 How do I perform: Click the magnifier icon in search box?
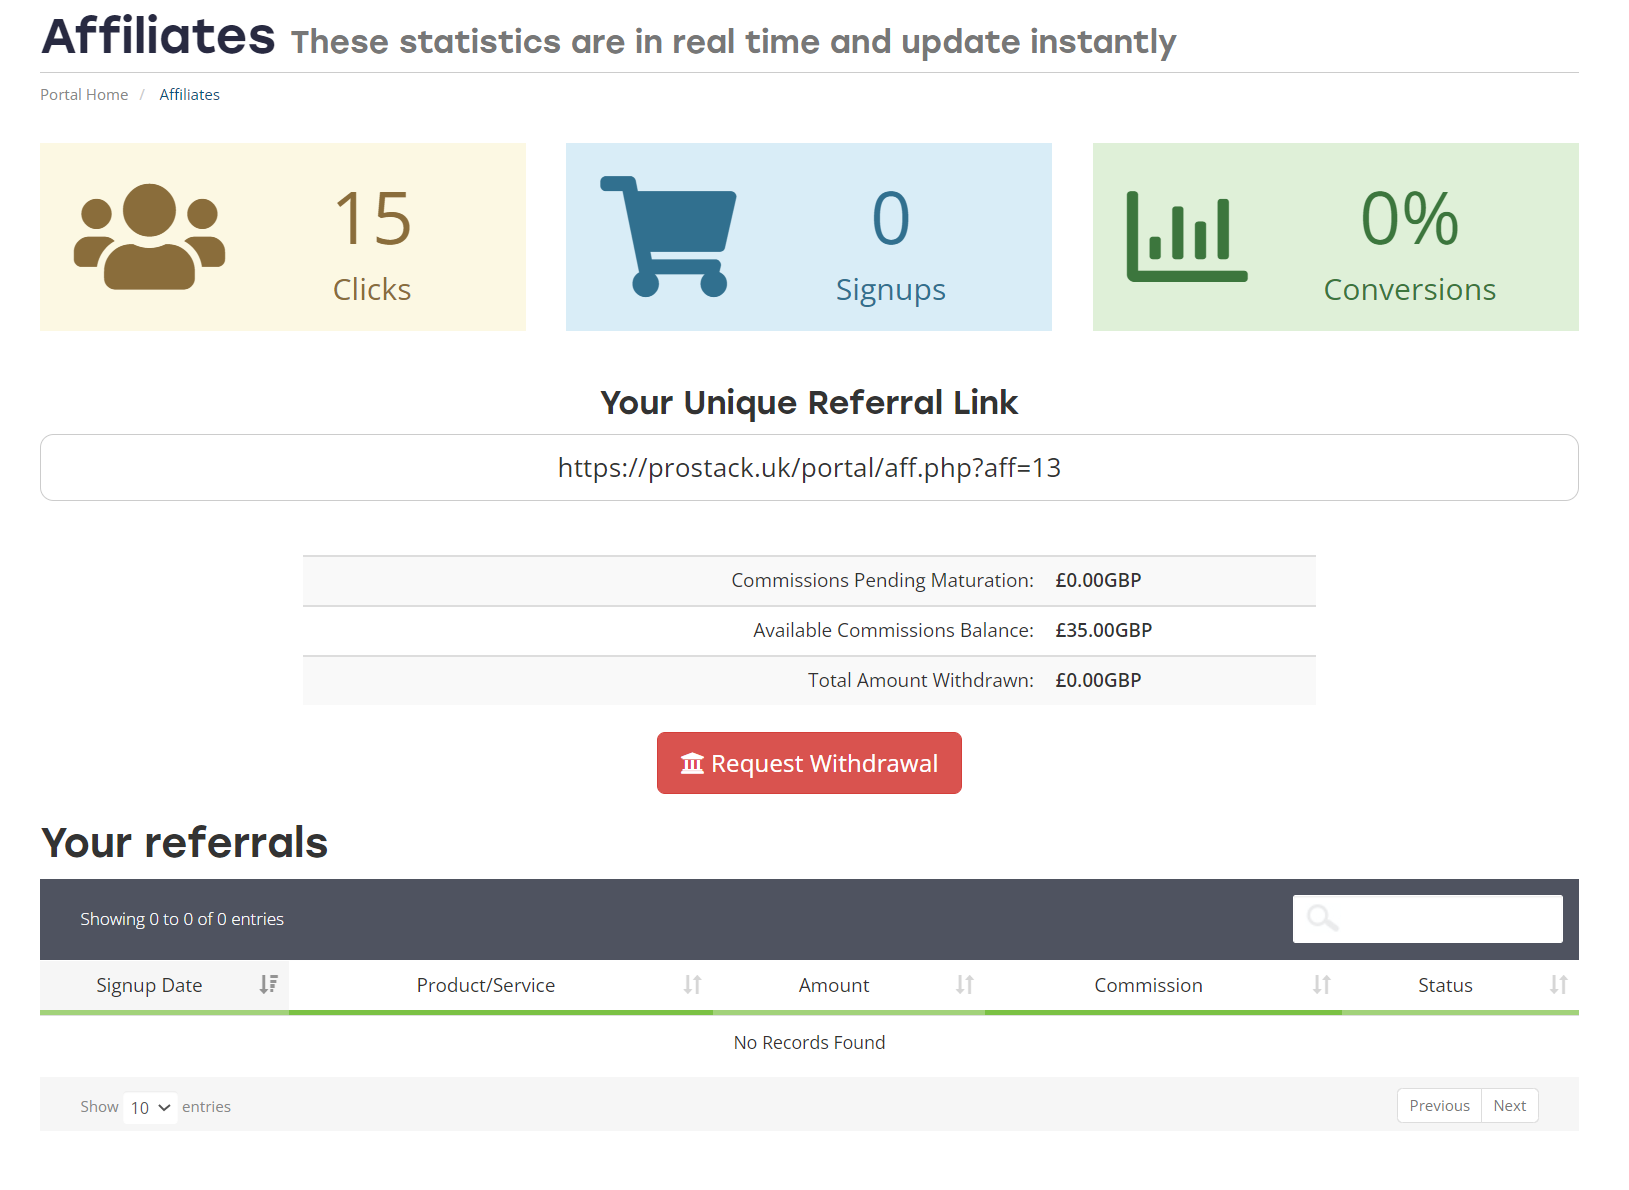tap(1322, 918)
